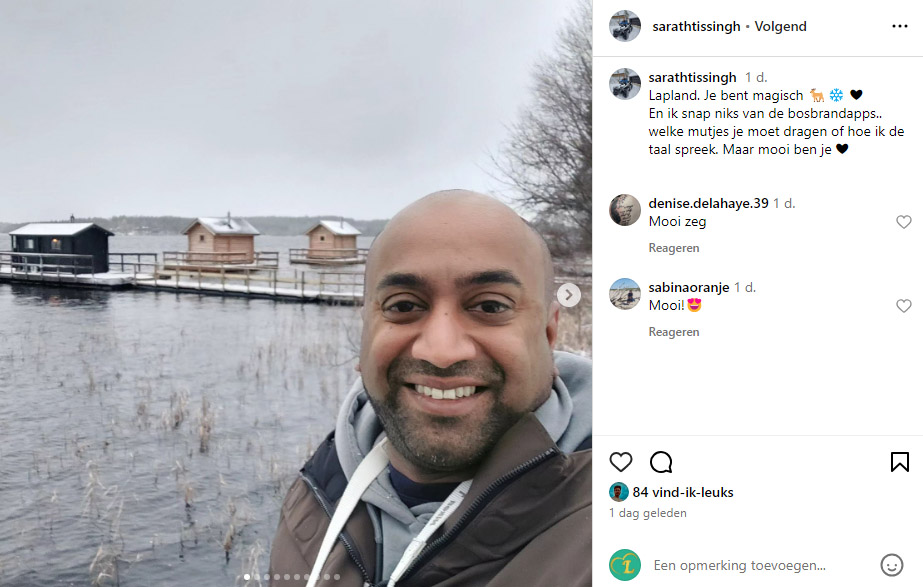Toggle the Volgend following status
Viewport: 923px width, 587px height.
pos(781,26)
